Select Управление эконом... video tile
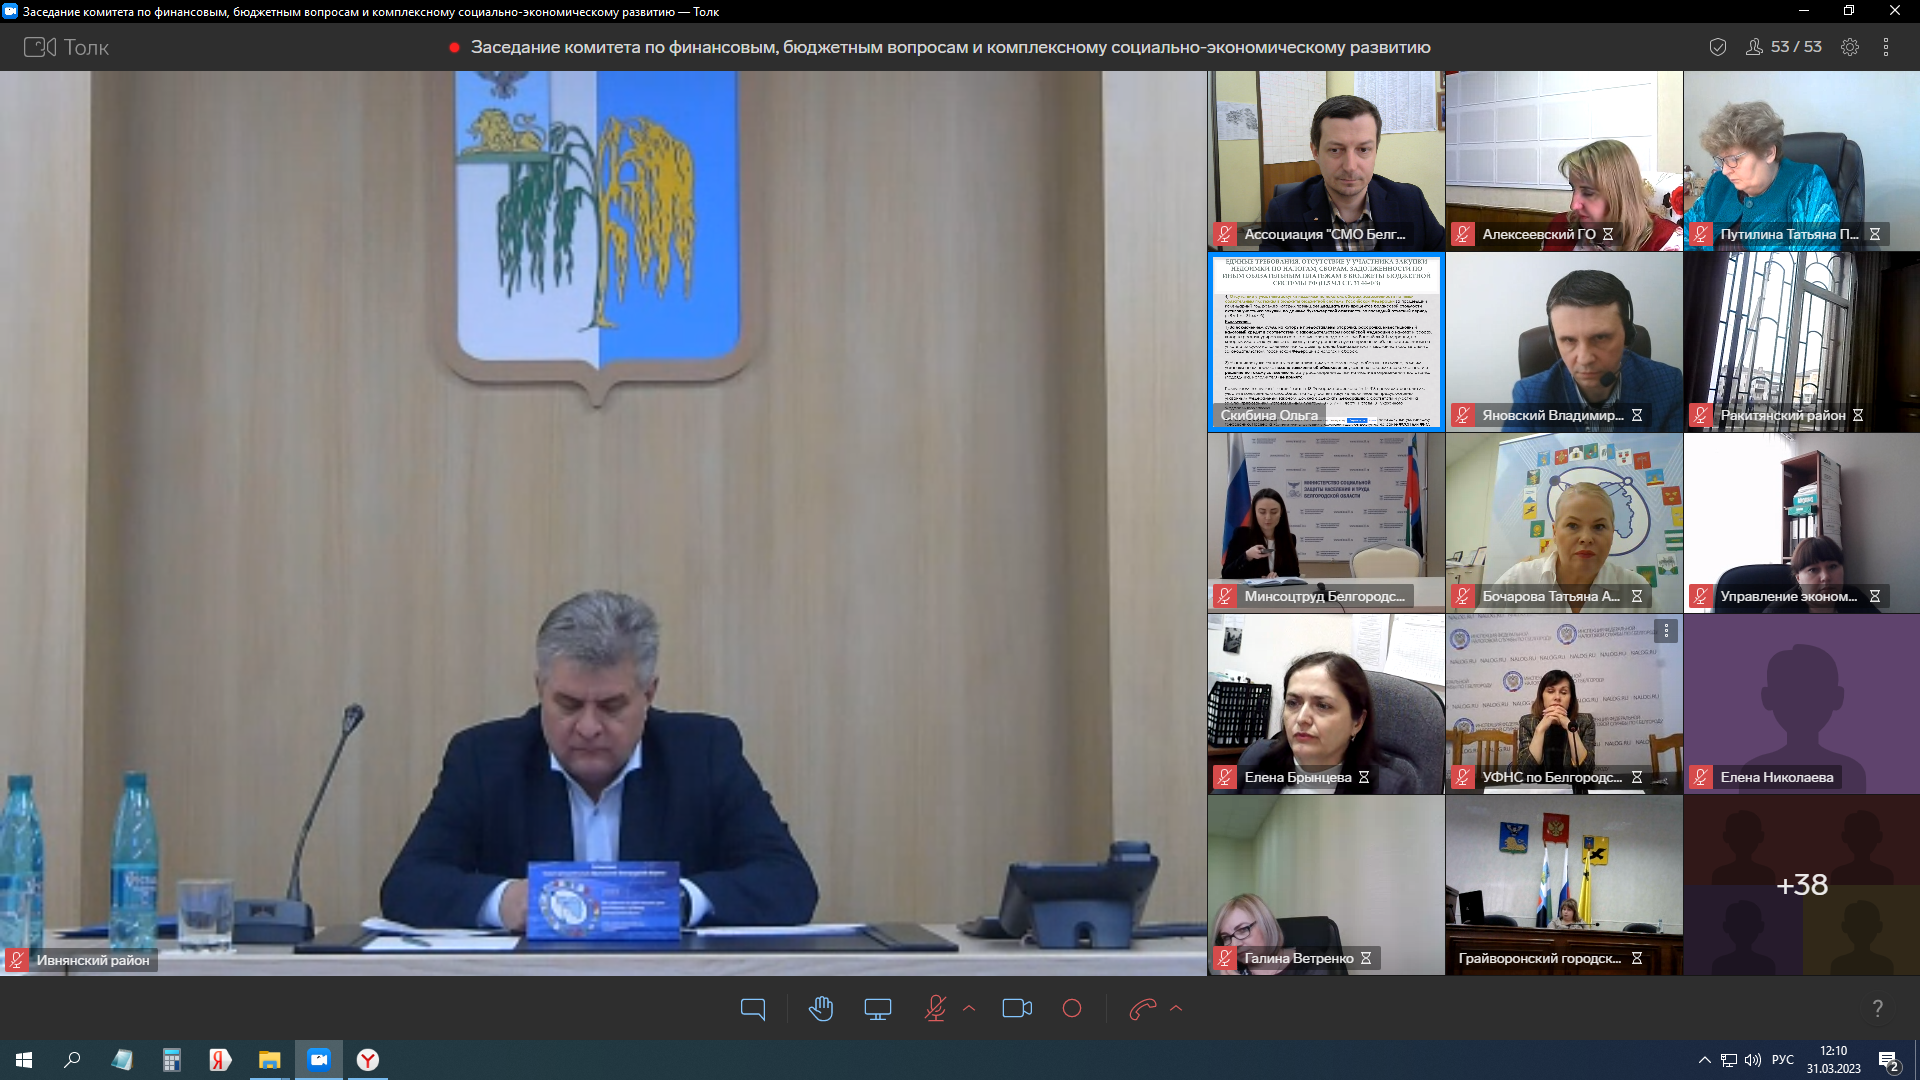The image size is (1920, 1080). (1802, 522)
